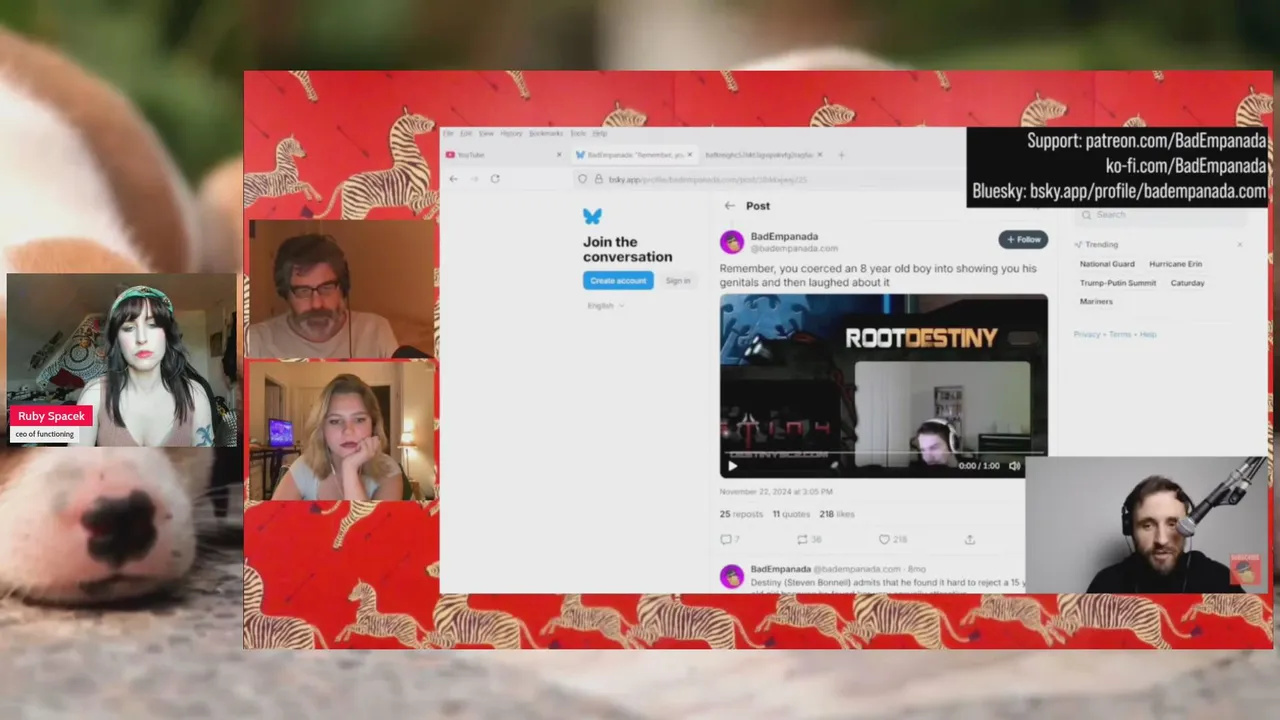
Task: Switch to the BadEmpanada post tab
Action: click(635, 155)
